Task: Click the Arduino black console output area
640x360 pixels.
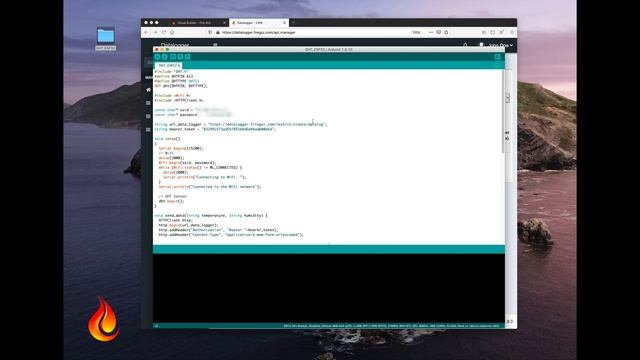Action: tap(329, 288)
